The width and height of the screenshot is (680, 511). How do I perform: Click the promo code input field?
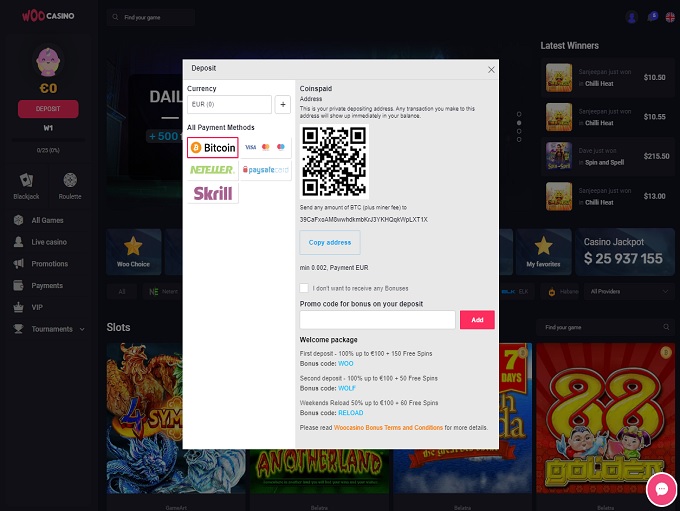(377, 320)
